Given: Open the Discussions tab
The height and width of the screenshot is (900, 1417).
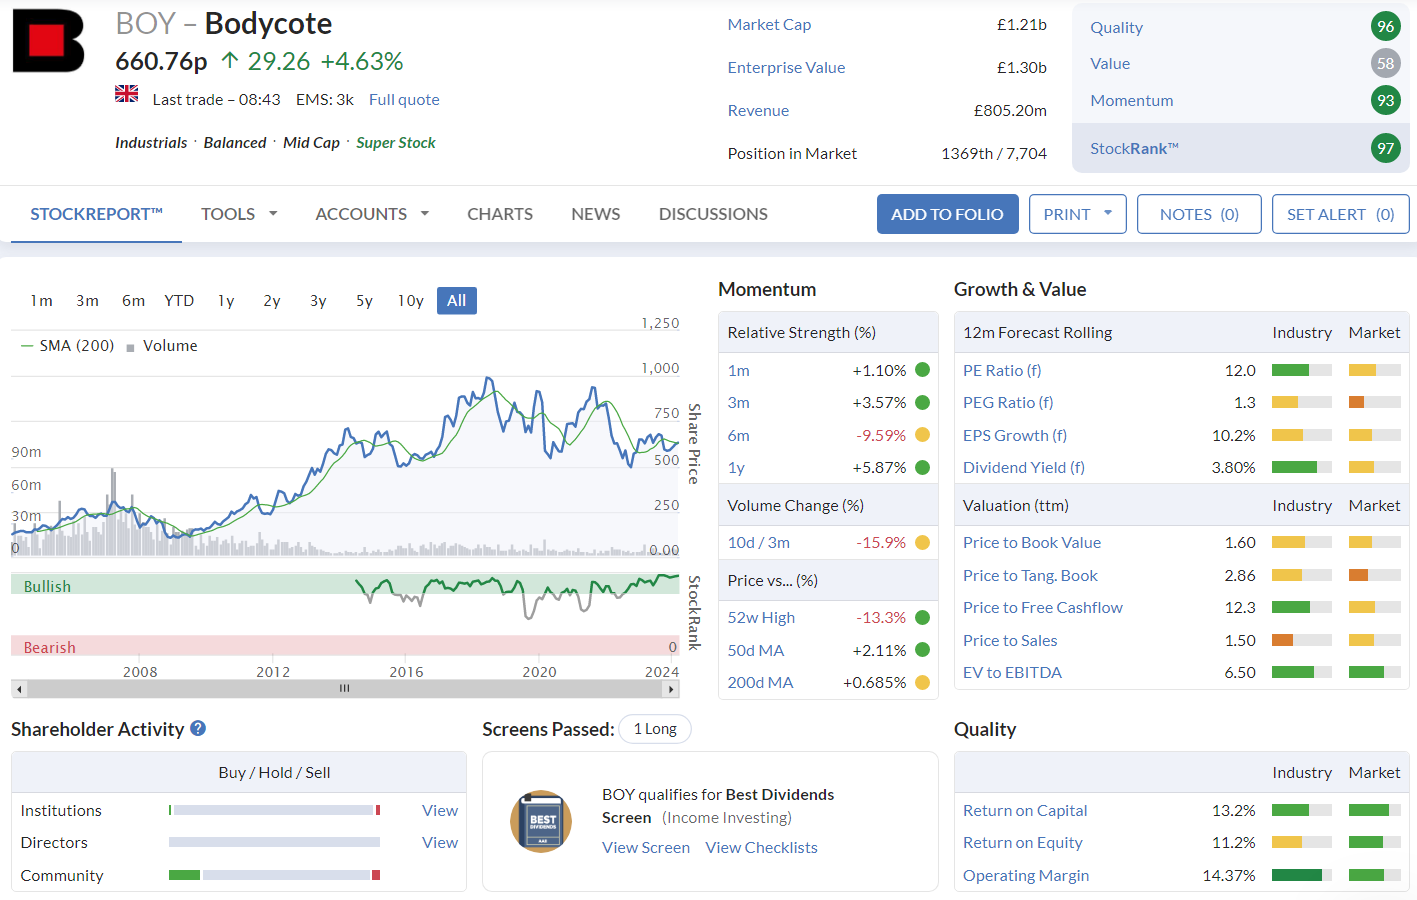Looking at the screenshot, I should coord(713,214).
